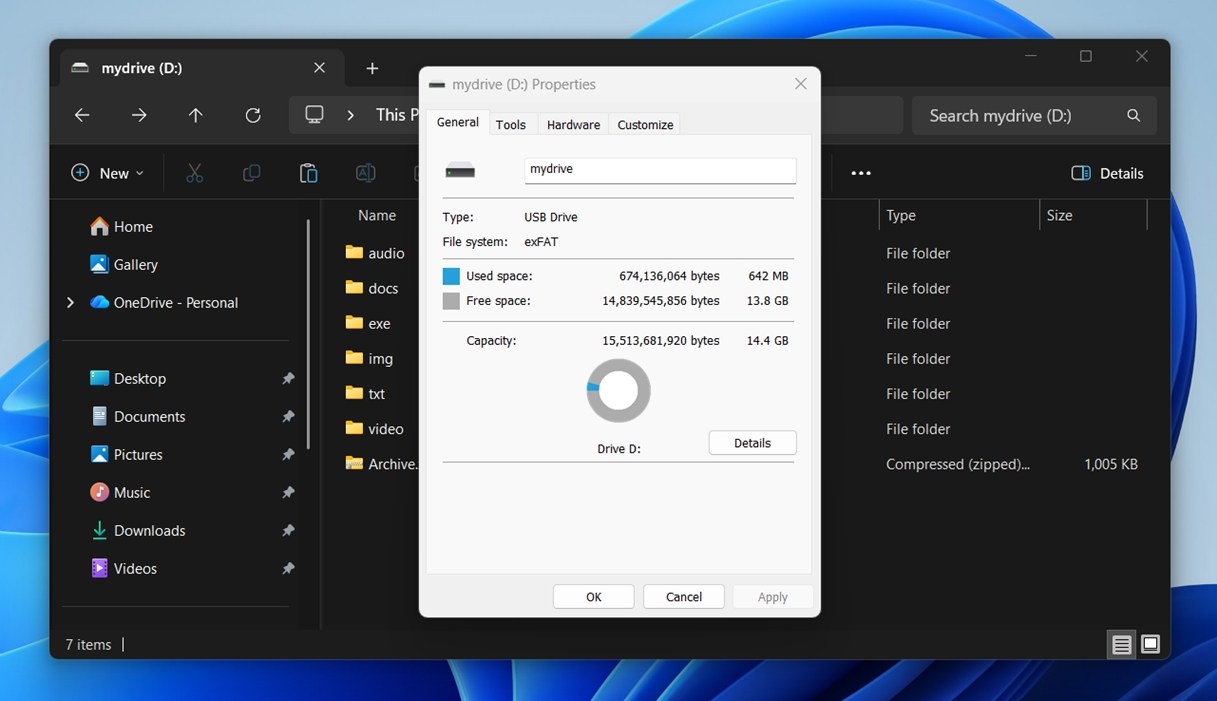
Task: Navigate back with the left arrow
Action: (x=82, y=115)
